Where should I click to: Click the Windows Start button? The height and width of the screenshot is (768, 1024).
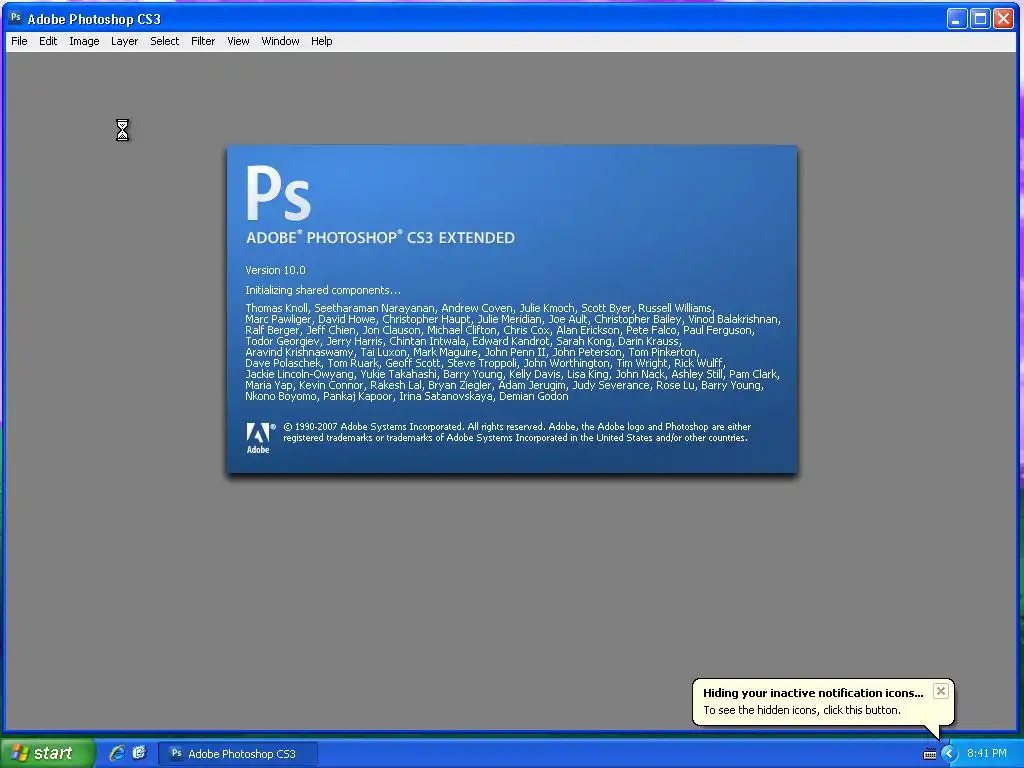[47, 753]
